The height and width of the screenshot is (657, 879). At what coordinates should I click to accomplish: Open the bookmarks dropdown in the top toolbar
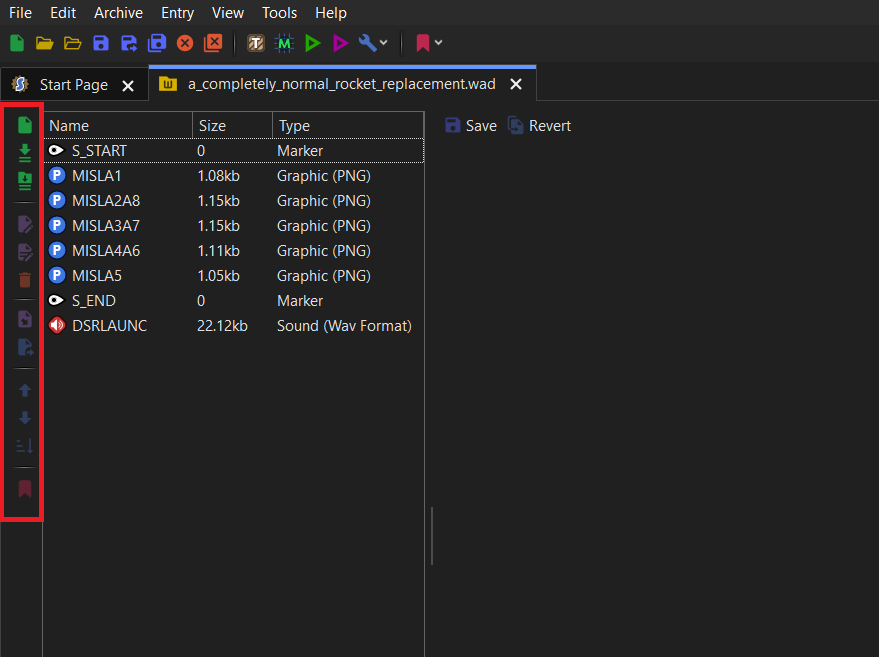[x=438, y=43]
